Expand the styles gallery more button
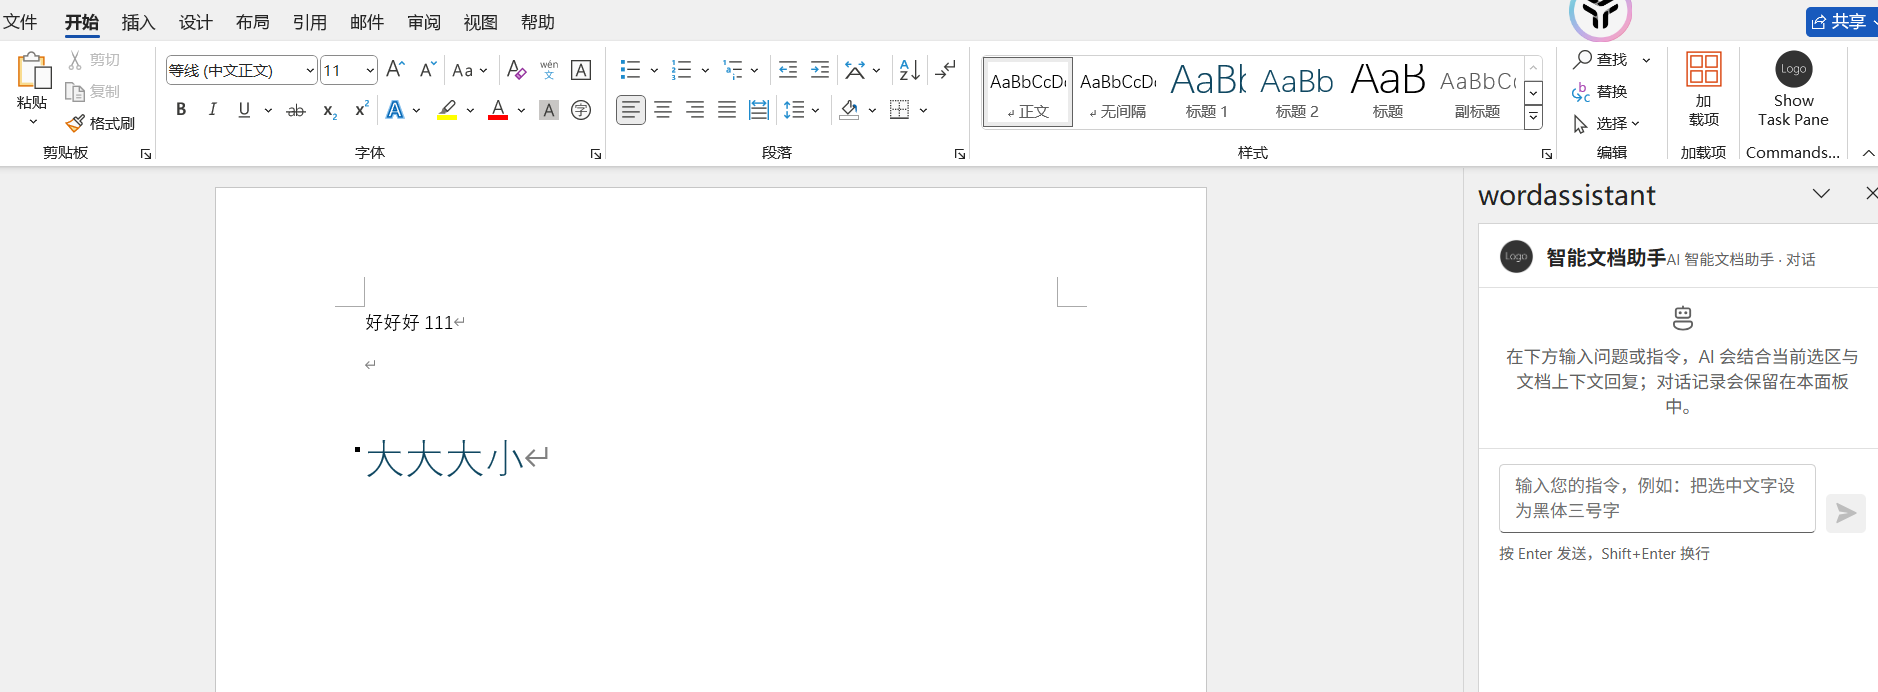 [1533, 118]
